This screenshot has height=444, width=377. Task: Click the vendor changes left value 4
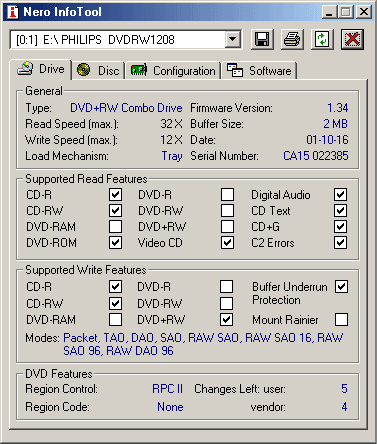click(x=344, y=407)
